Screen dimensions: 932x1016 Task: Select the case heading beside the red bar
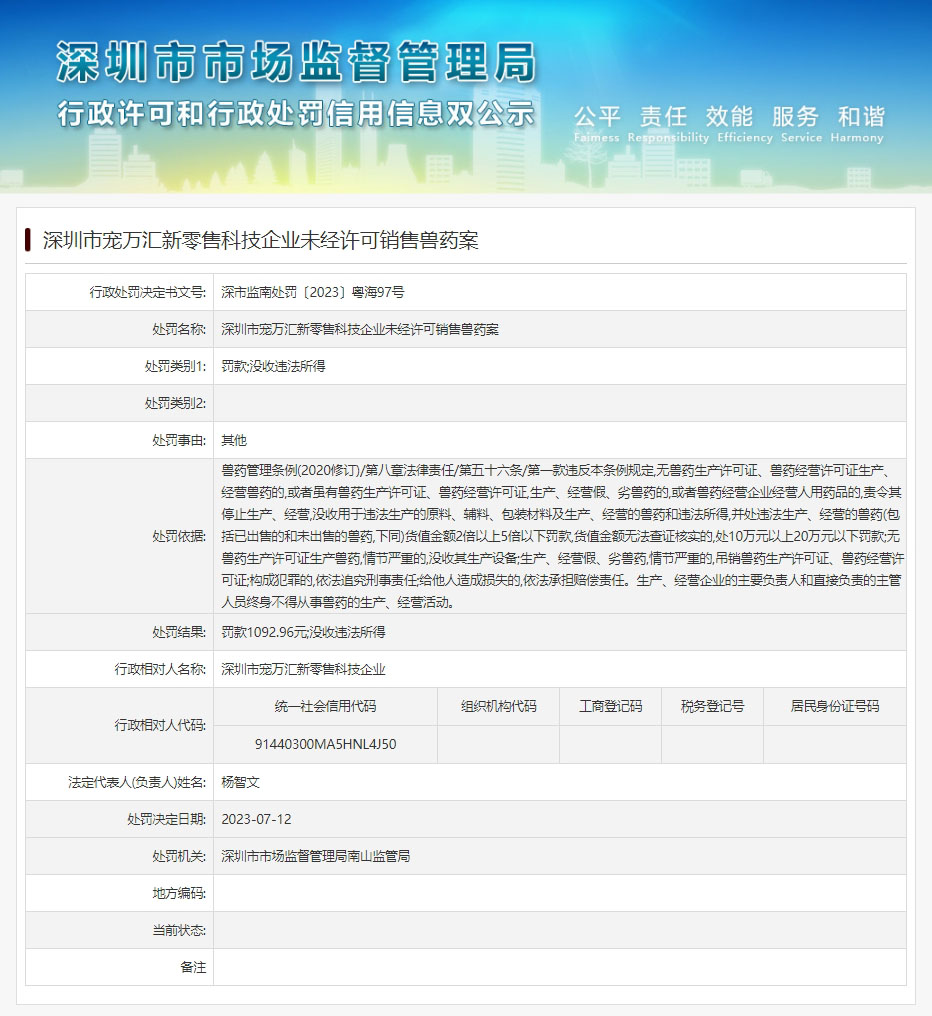[x=260, y=240]
